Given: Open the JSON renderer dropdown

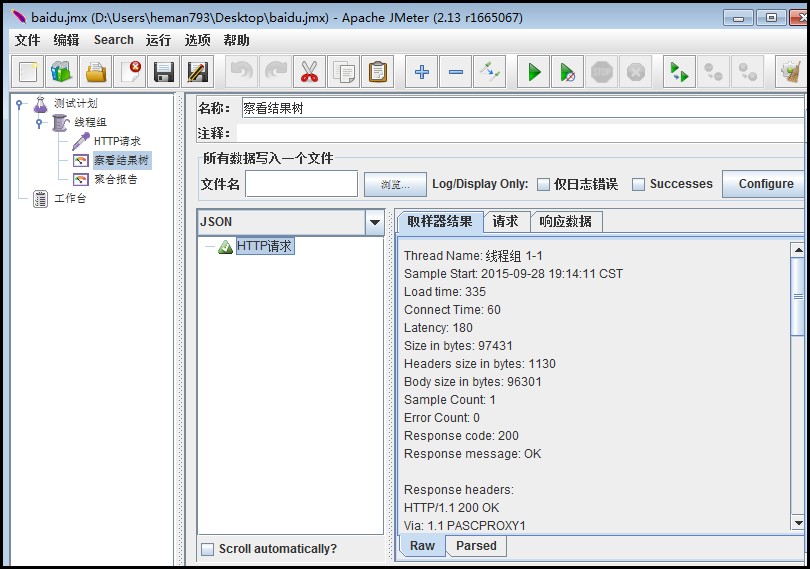Looking at the screenshot, I should click(x=375, y=222).
